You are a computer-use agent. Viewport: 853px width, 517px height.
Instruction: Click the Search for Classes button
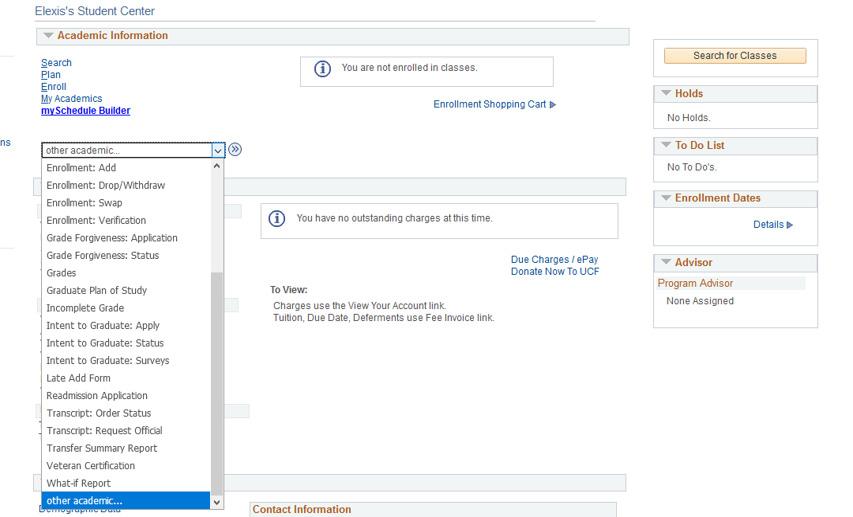tap(734, 56)
